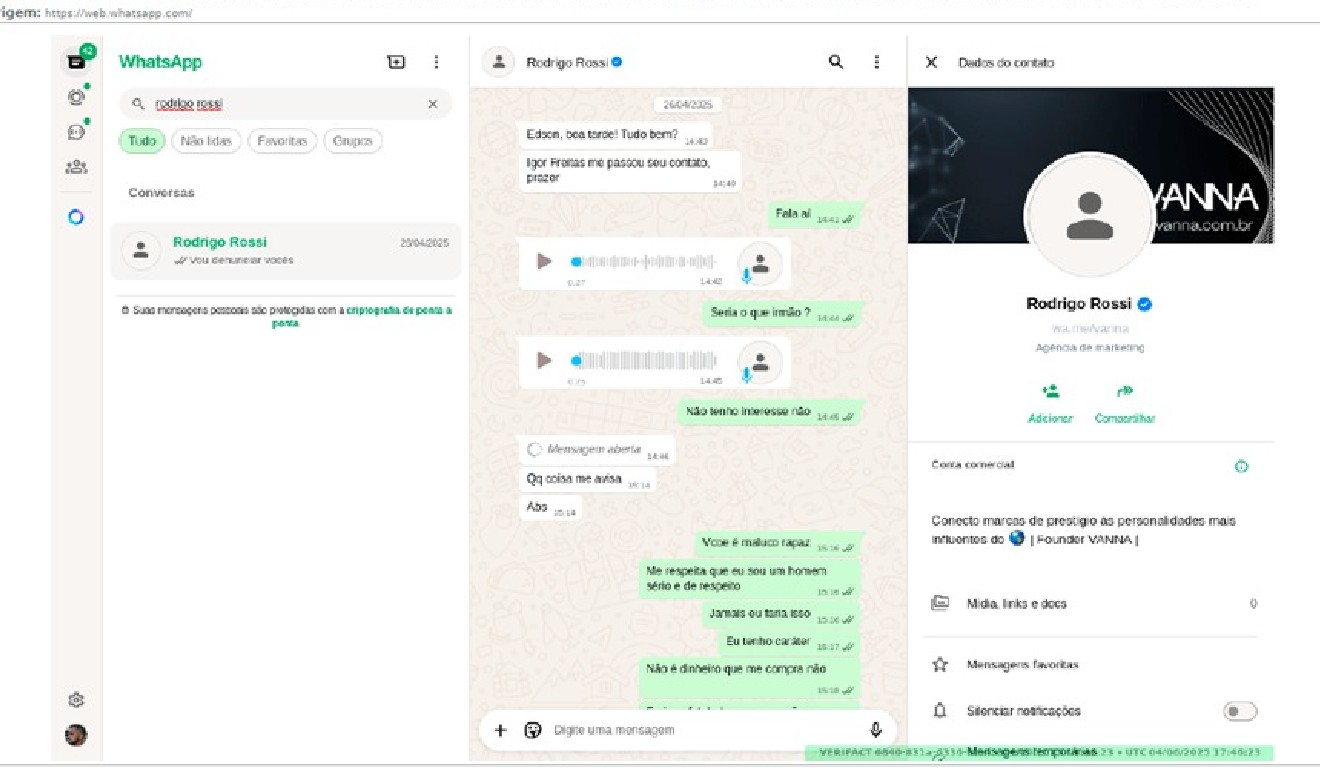Screen dimensions: 1320x768
Task: Open Communities icon in sidebar
Action: tap(76, 167)
